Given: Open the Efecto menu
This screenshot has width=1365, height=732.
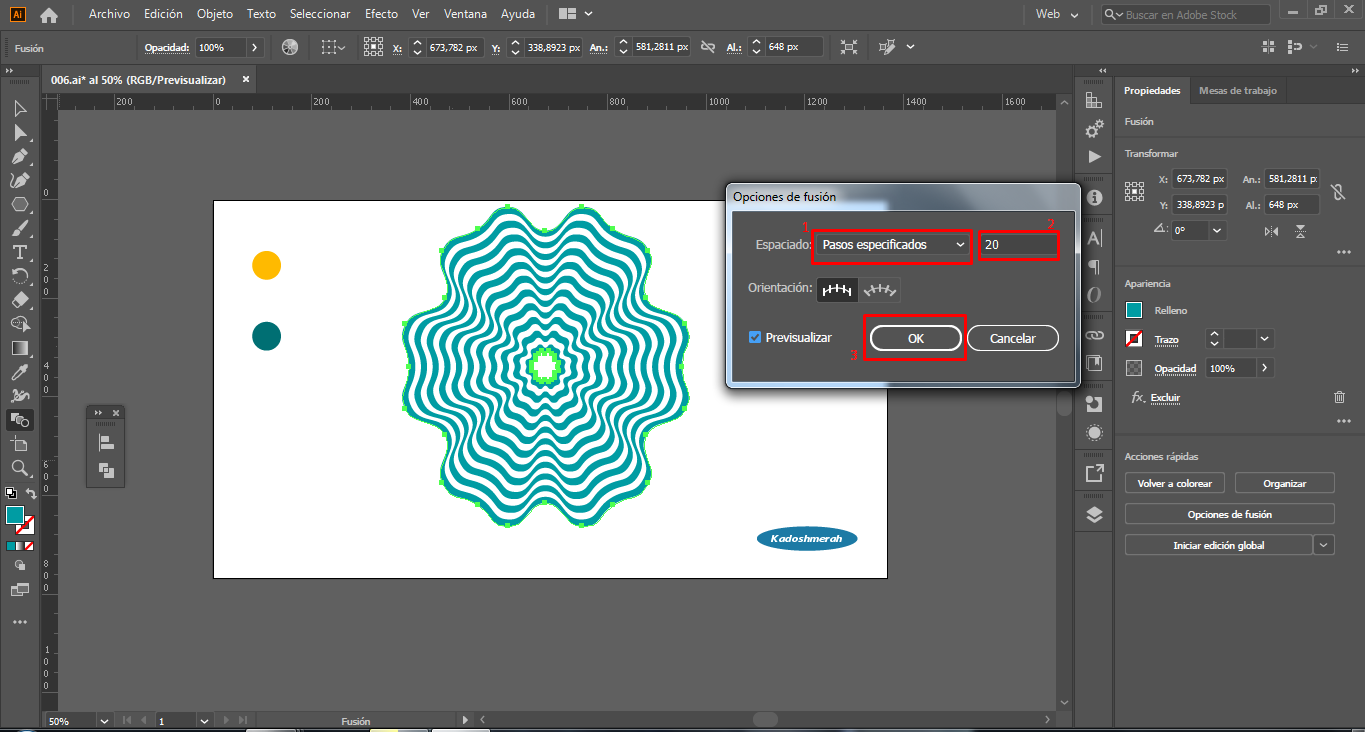Looking at the screenshot, I should pos(381,14).
